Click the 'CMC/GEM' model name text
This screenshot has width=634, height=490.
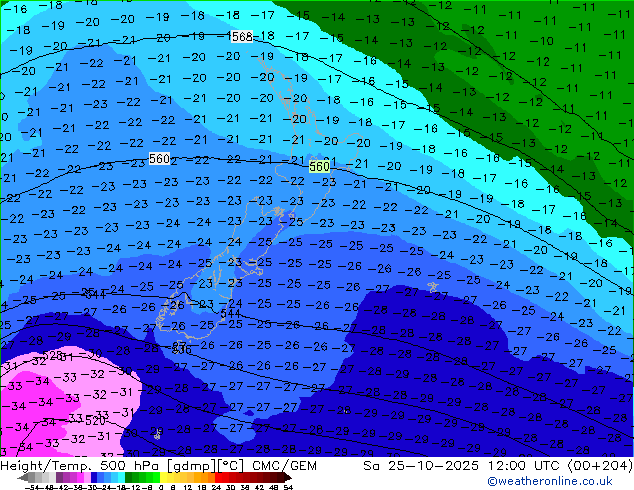(284, 466)
